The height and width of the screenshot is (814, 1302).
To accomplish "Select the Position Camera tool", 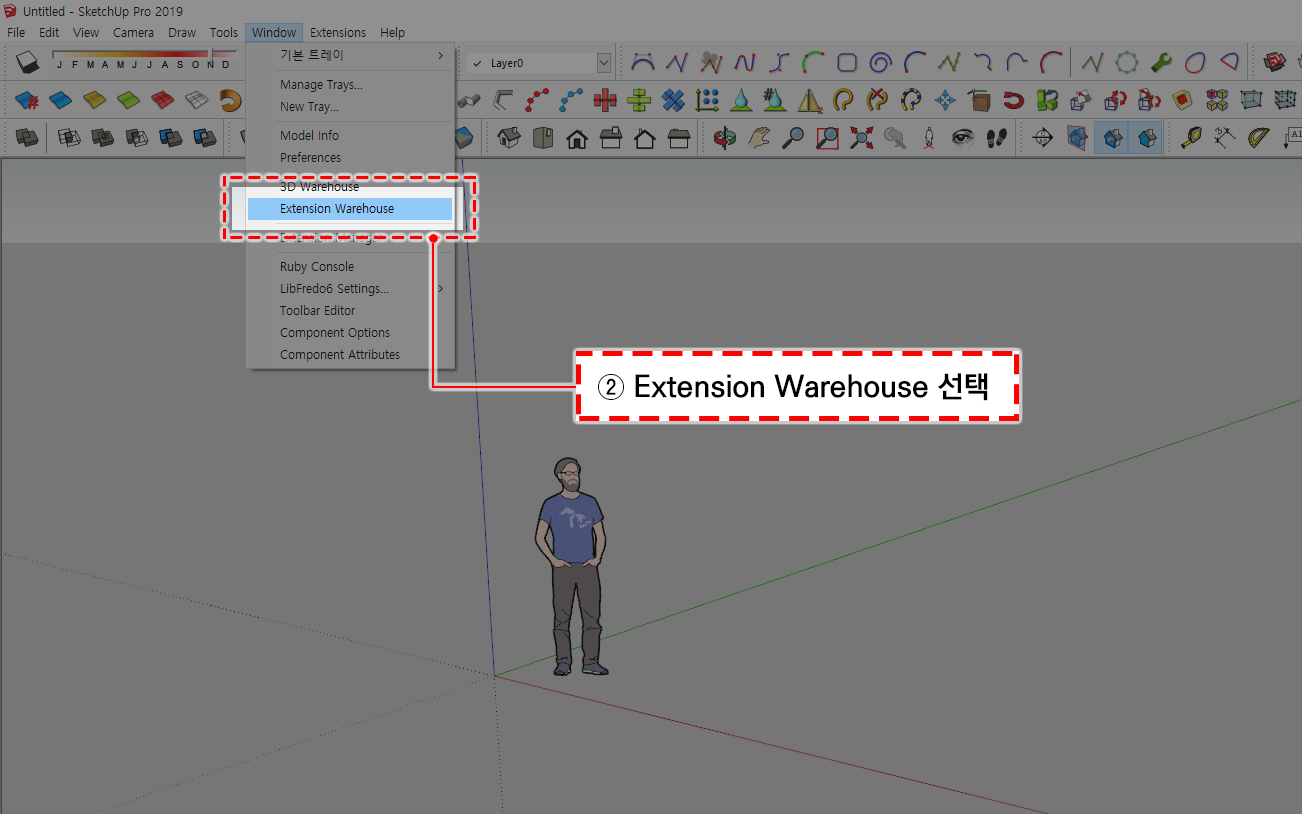I will (x=929, y=138).
